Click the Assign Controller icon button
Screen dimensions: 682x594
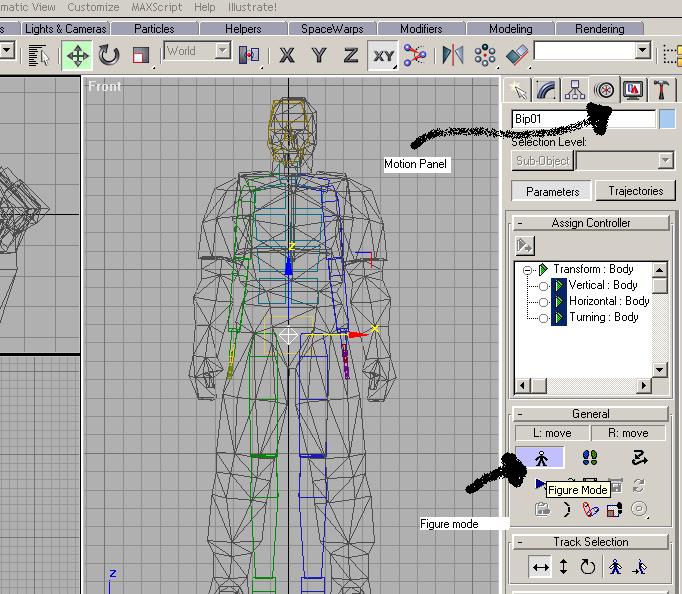[524, 245]
